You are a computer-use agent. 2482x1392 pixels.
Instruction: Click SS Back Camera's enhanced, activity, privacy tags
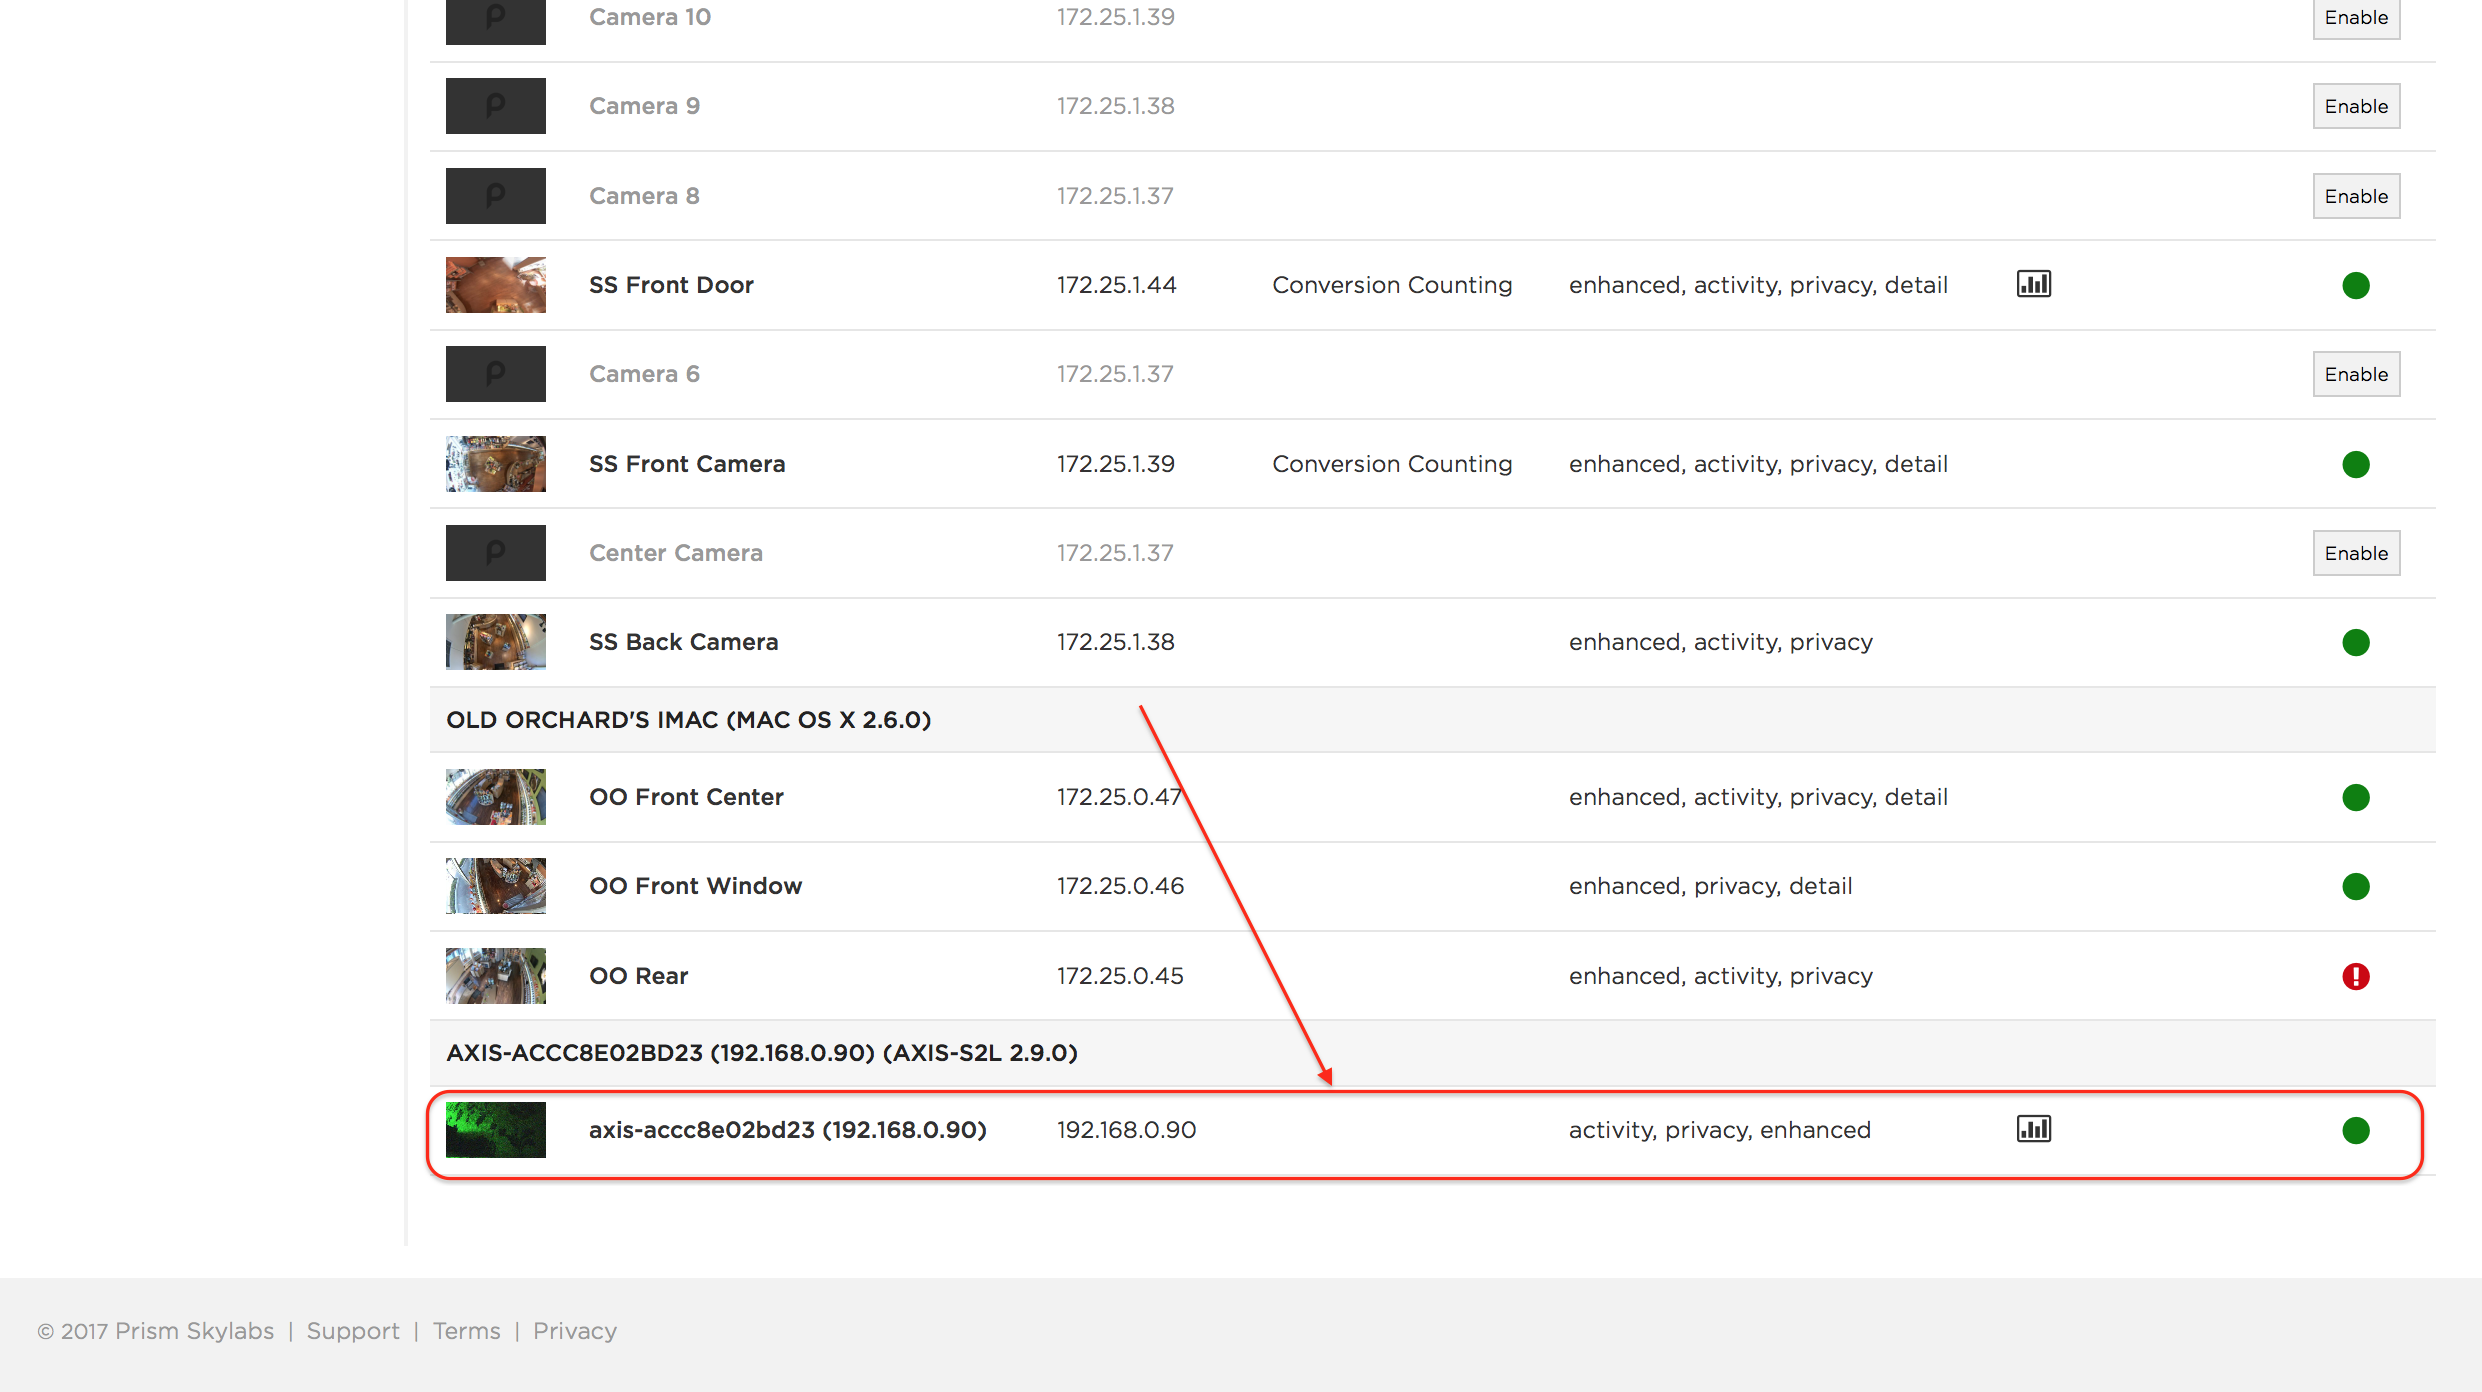coord(1720,642)
